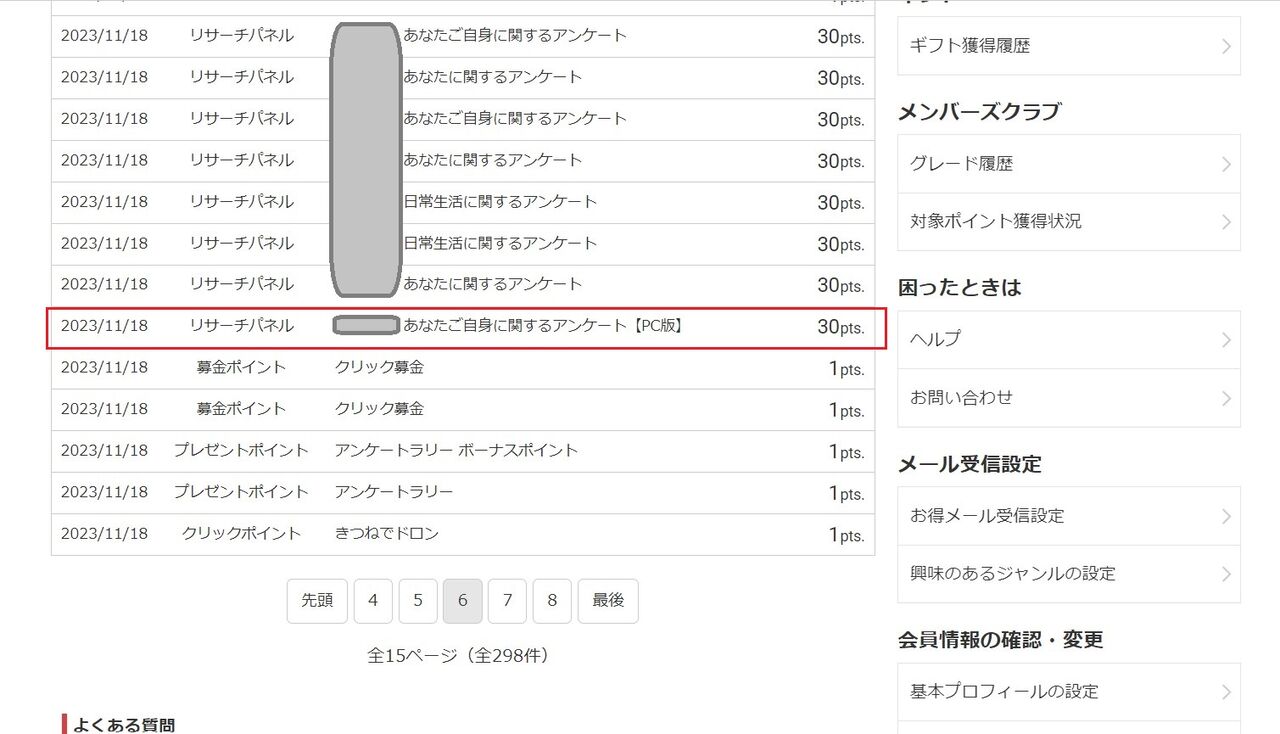Open the お問い合わせ link
The height and width of the screenshot is (734, 1280).
(1069, 398)
